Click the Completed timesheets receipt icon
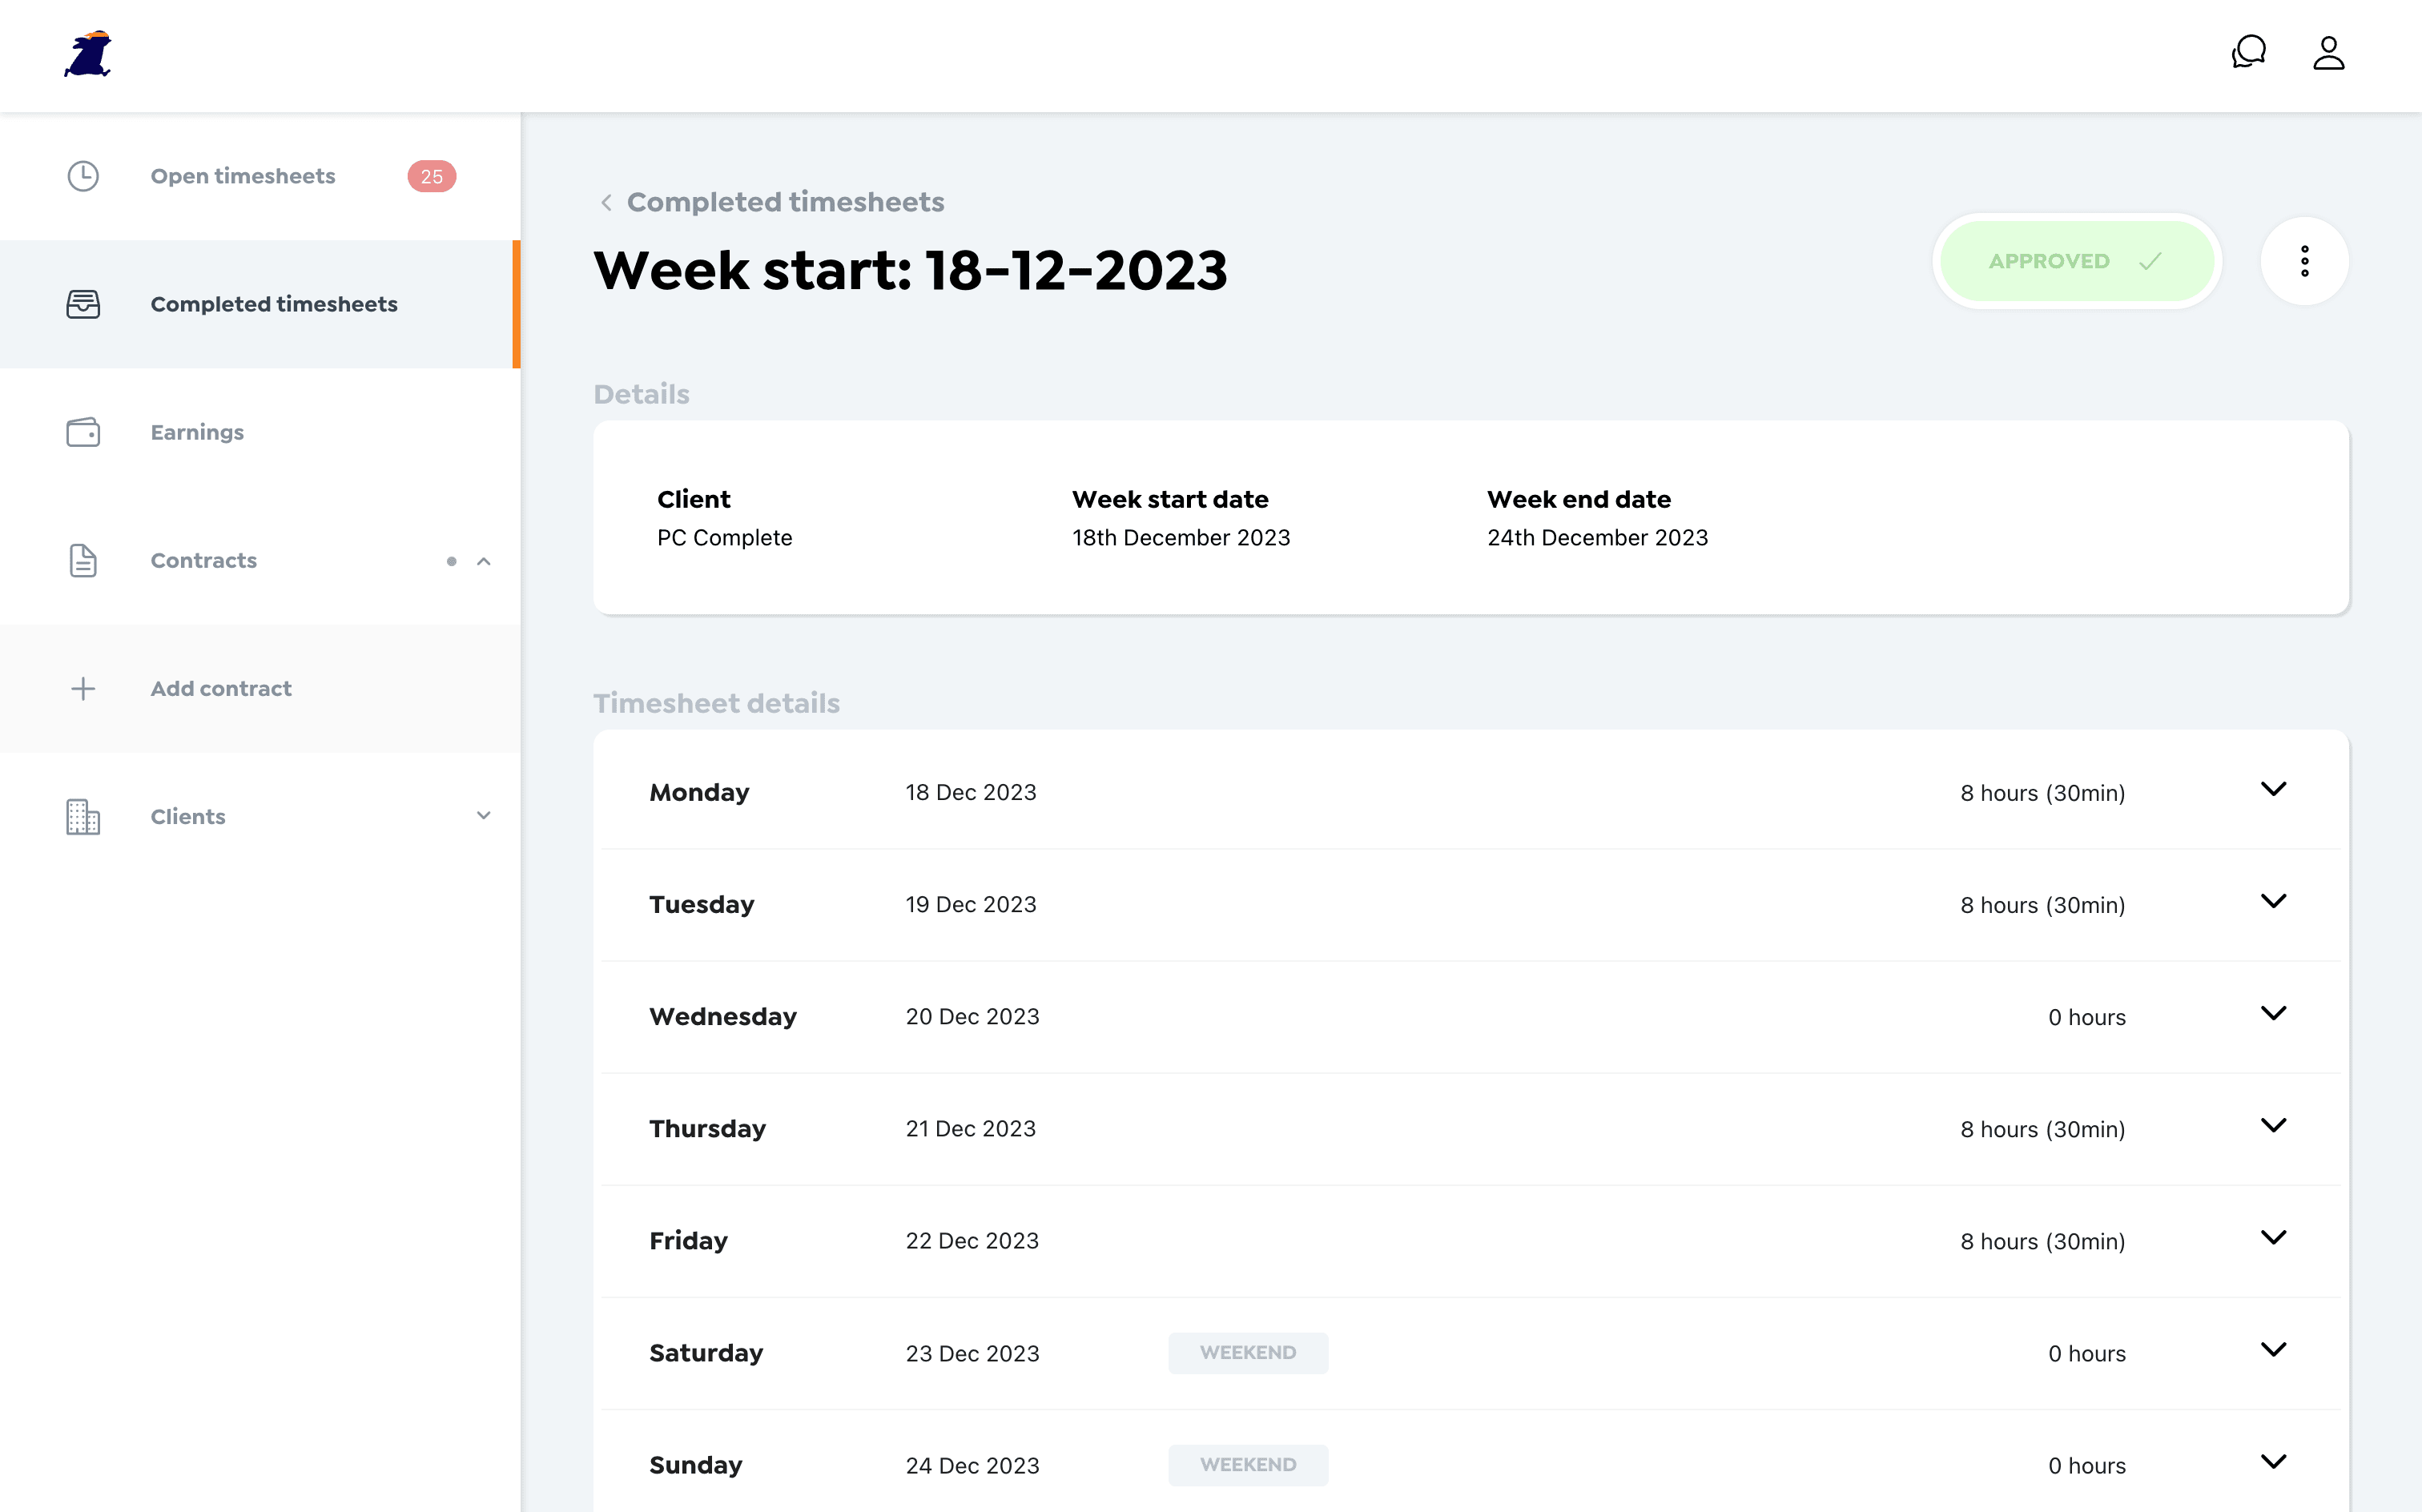Image resolution: width=2422 pixels, height=1512 pixels. tap(83, 303)
